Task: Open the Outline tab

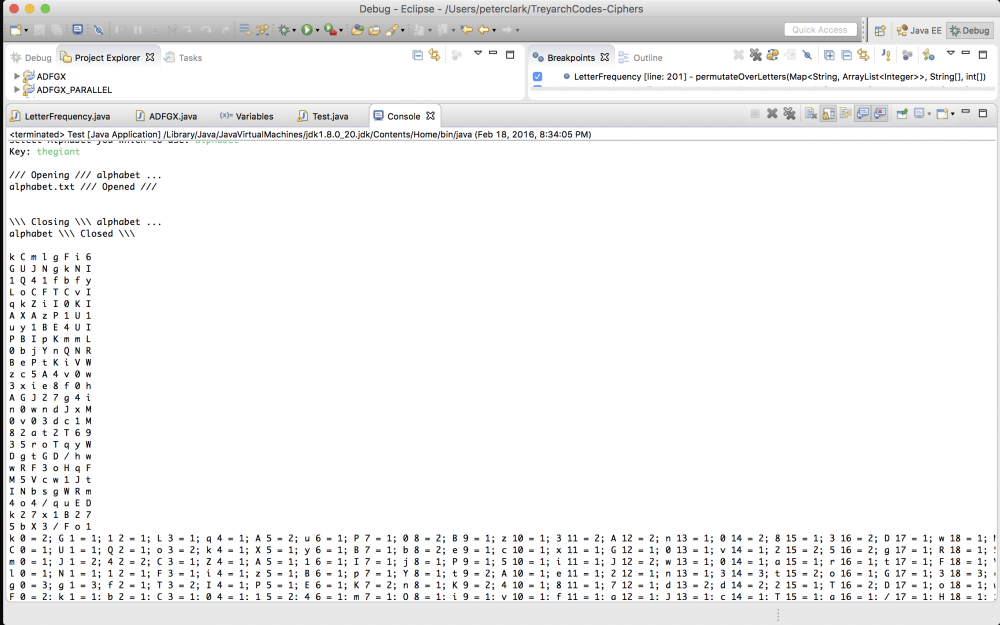Action: click(647, 58)
